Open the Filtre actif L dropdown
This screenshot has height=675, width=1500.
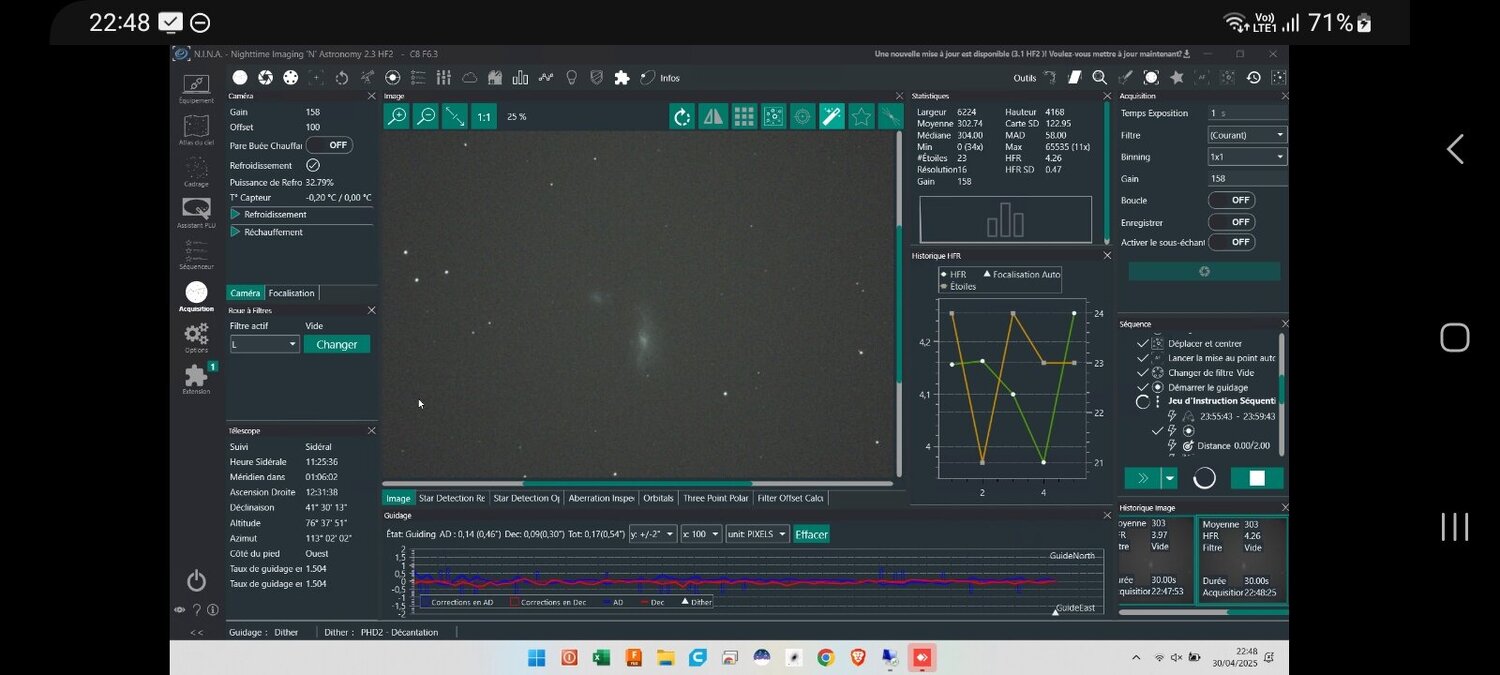tap(265, 344)
